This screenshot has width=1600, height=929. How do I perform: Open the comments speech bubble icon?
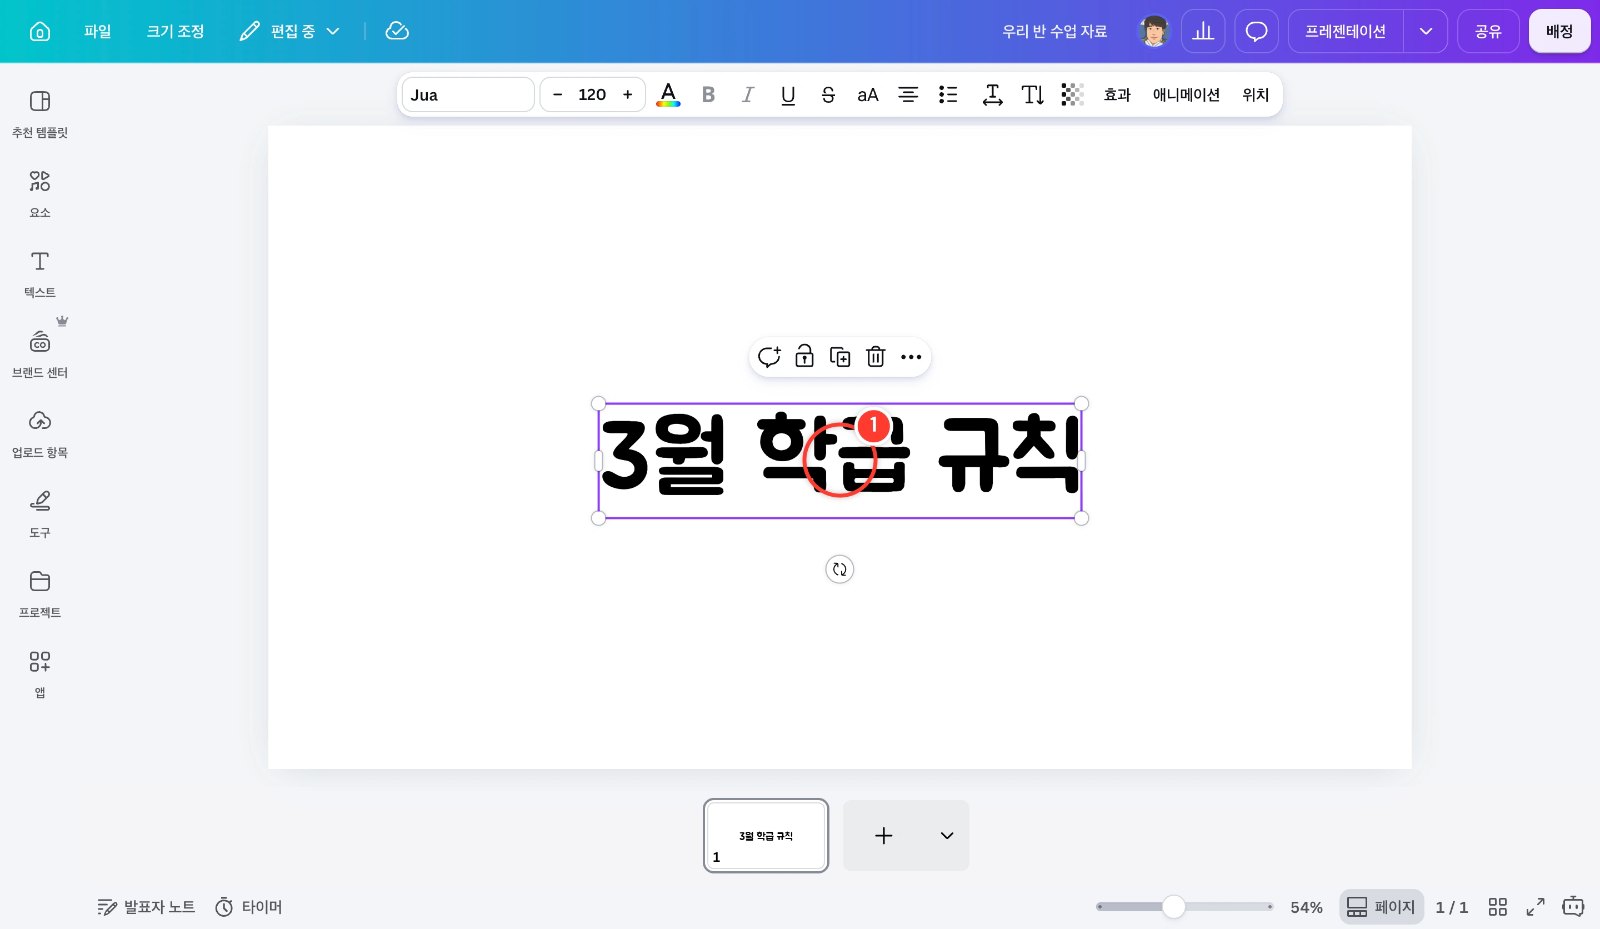tap(1257, 31)
